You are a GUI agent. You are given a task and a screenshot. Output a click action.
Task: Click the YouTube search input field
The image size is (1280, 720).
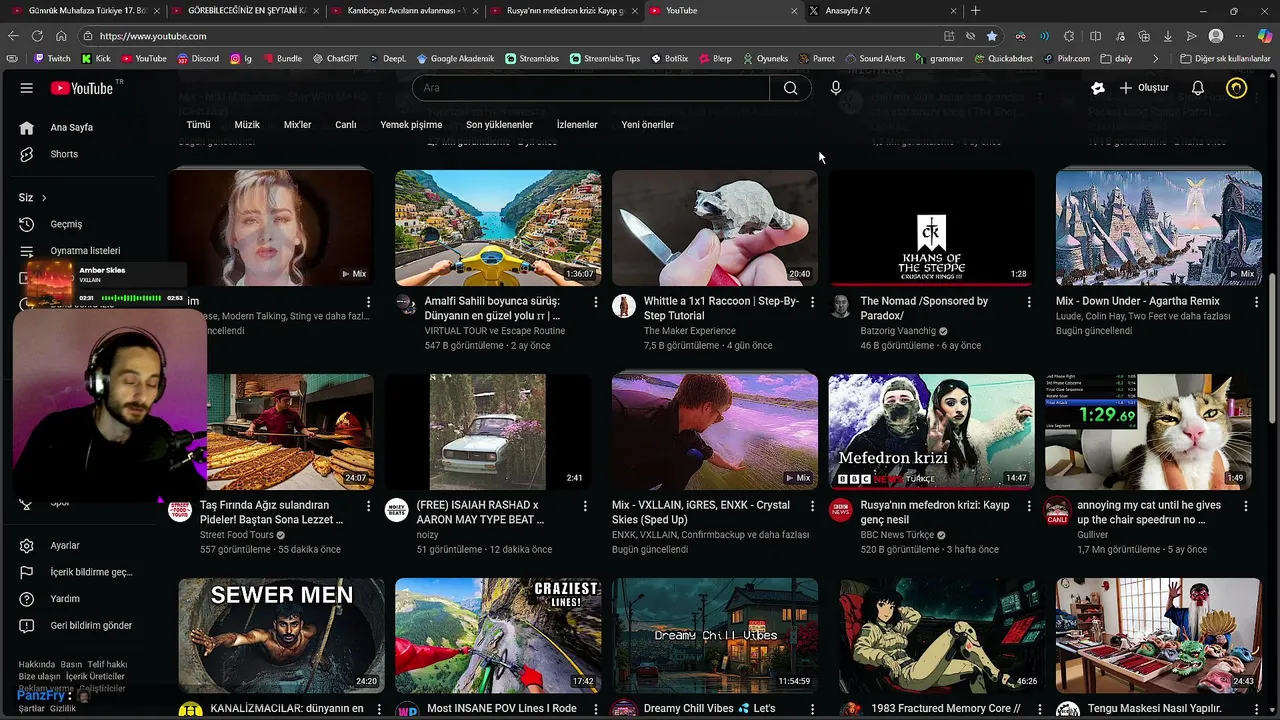590,88
